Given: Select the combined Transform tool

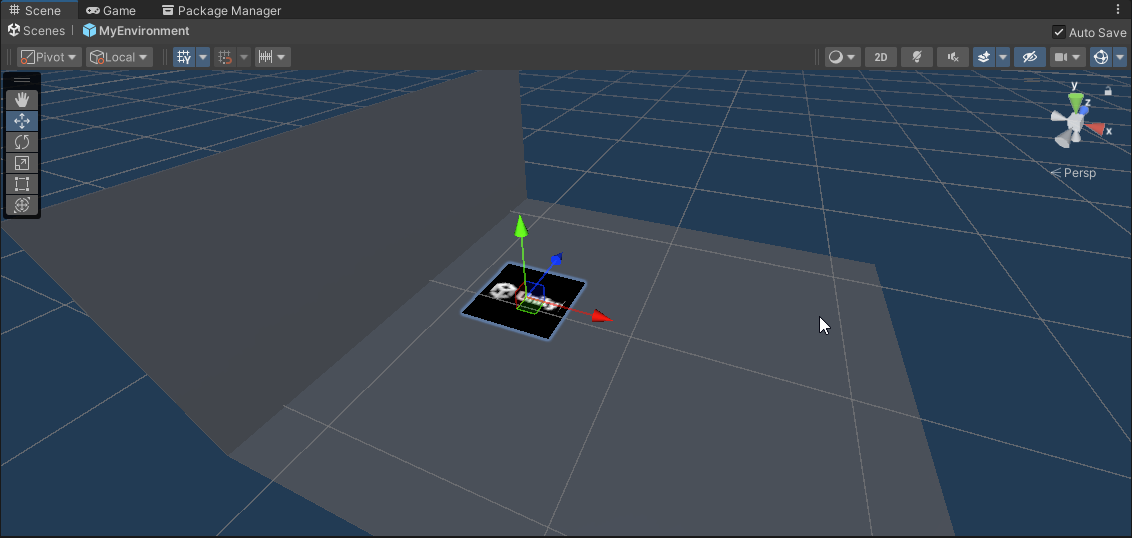Looking at the screenshot, I should click(22, 205).
